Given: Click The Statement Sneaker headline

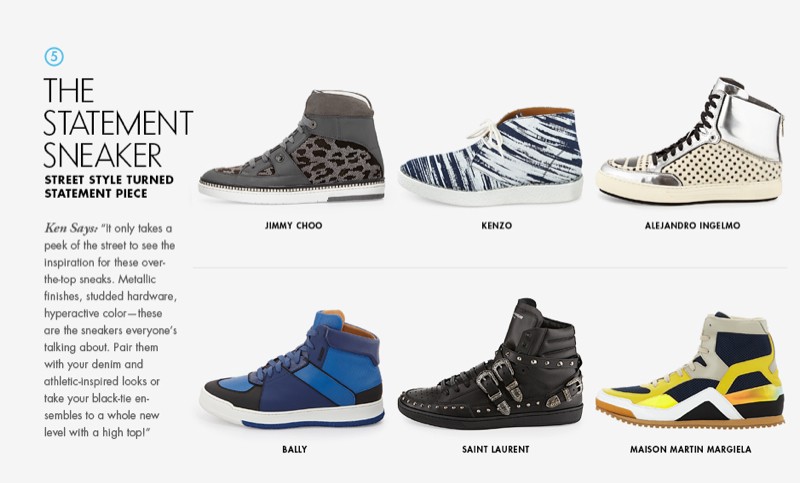Looking at the screenshot, I should point(118,123).
